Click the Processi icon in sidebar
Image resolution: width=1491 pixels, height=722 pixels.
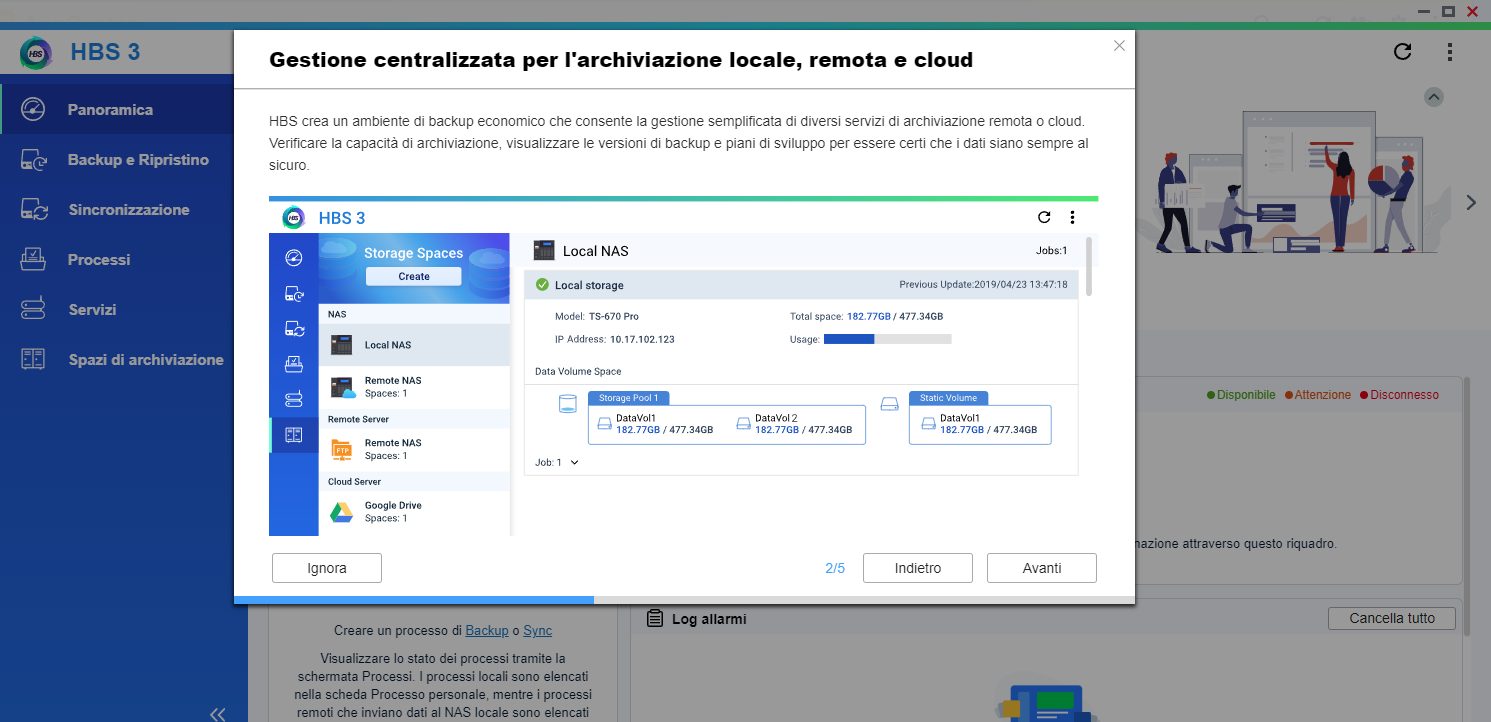point(33,260)
